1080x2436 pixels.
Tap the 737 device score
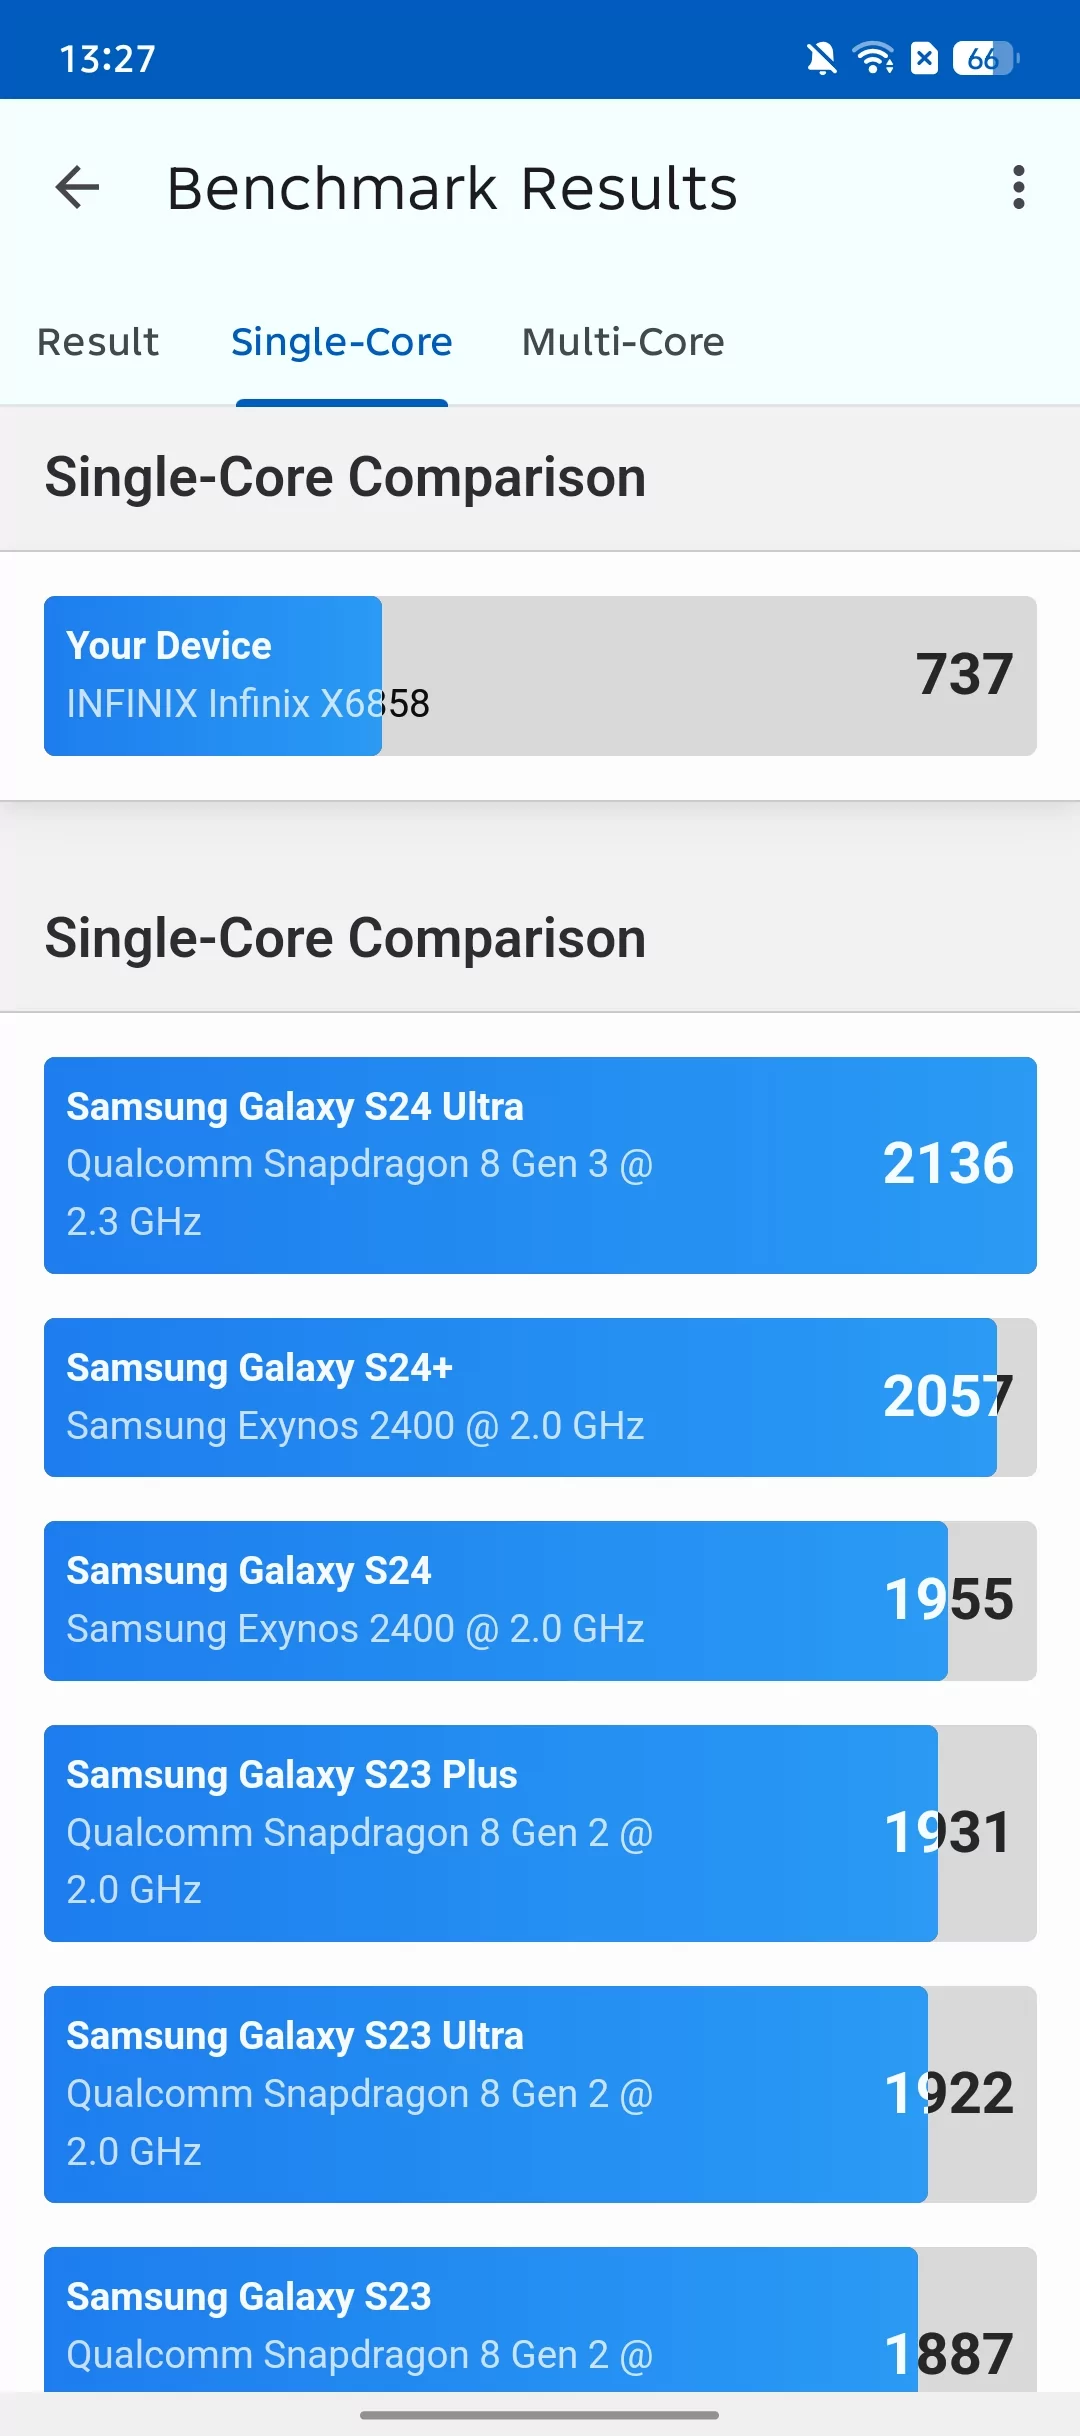964,675
